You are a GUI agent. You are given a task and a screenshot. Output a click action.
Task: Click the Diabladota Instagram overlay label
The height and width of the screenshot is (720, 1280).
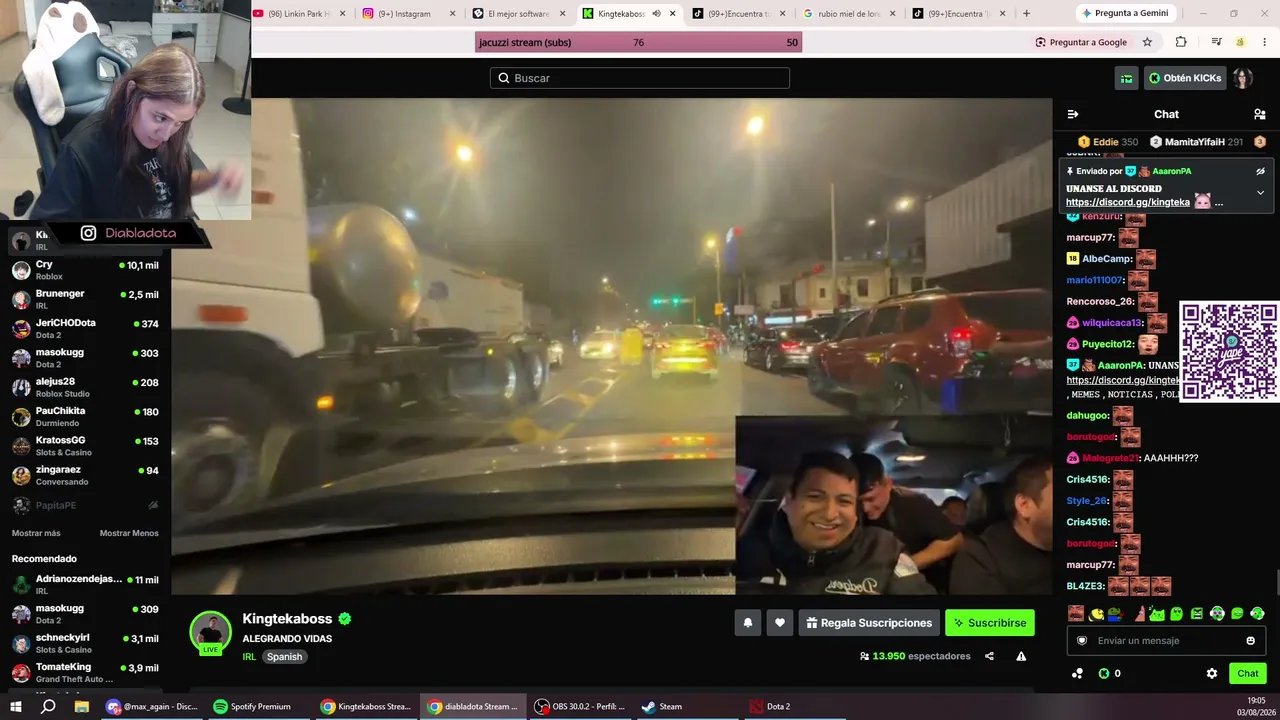point(128,233)
